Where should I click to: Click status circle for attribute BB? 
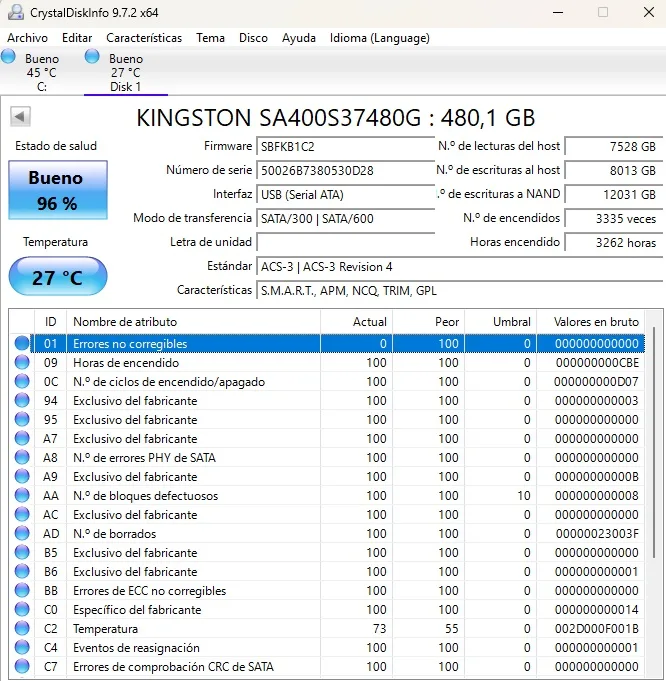(22, 591)
